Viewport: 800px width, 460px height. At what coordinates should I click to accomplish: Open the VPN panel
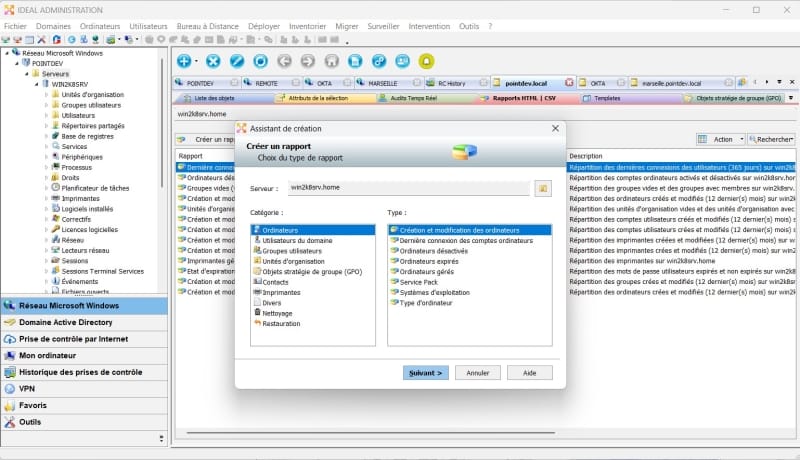(x=84, y=389)
